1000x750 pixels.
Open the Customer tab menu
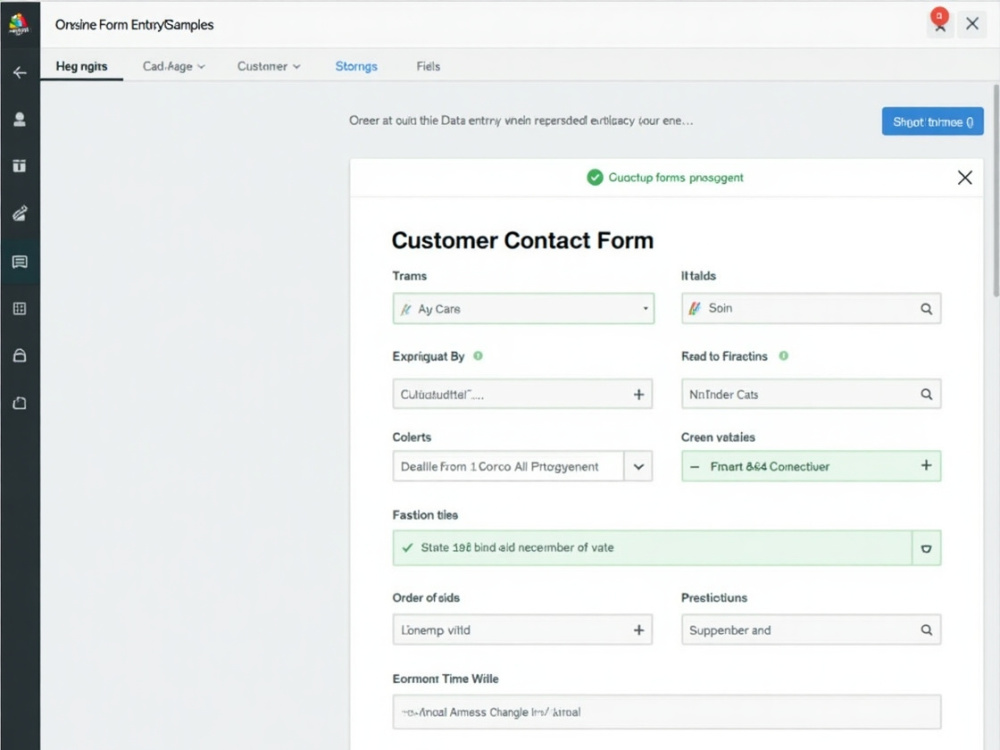(268, 66)
